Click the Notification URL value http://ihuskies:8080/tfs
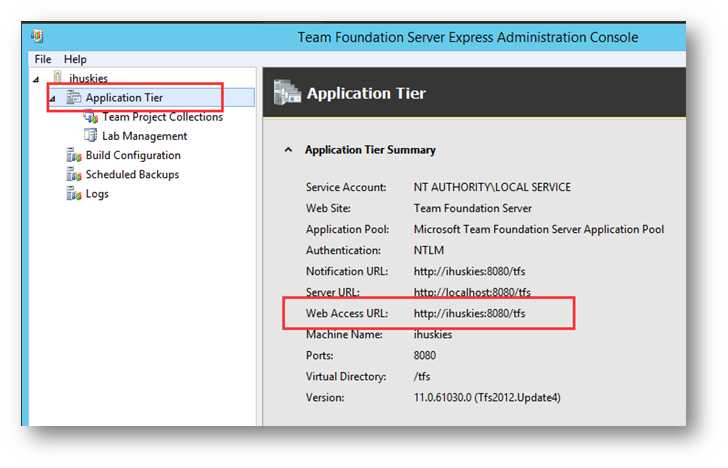This screenshot has width=728, height=468. tap(469, 271)
